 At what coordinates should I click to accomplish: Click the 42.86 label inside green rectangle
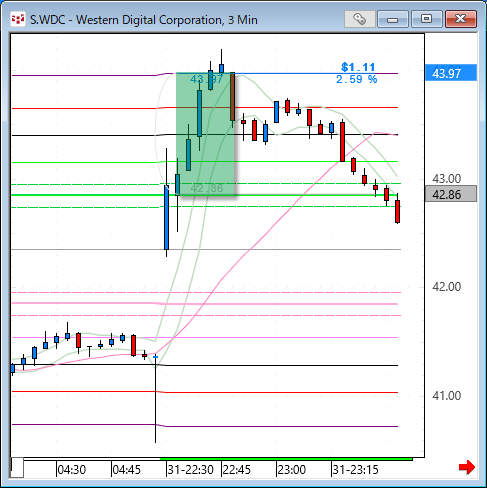207,188
